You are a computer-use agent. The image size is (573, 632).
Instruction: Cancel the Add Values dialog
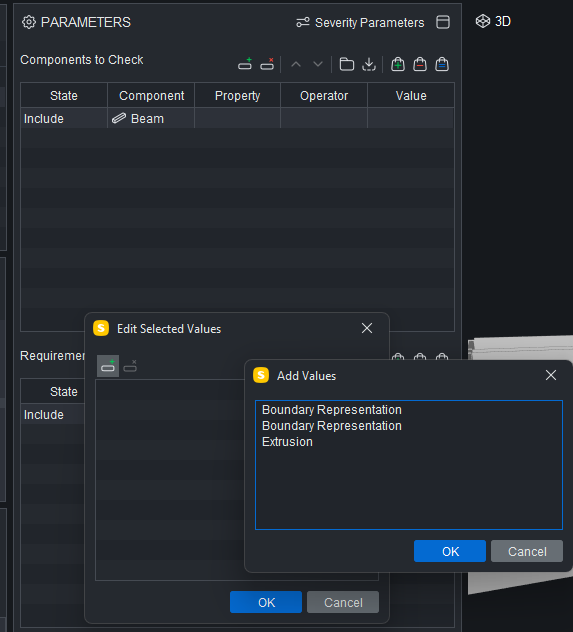coord(527,551)
